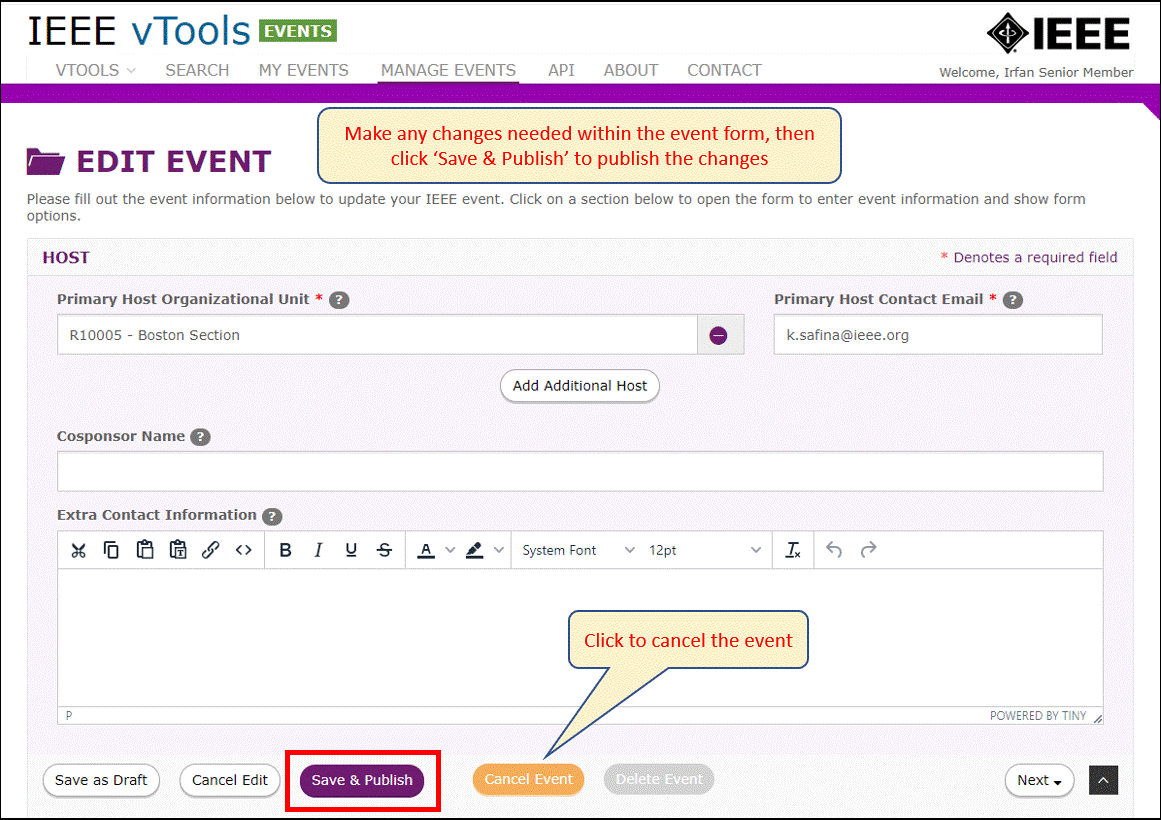Click the Add Additional Host button
Viewport: 1161px width, 820px height.
click(x=580, y=386)
